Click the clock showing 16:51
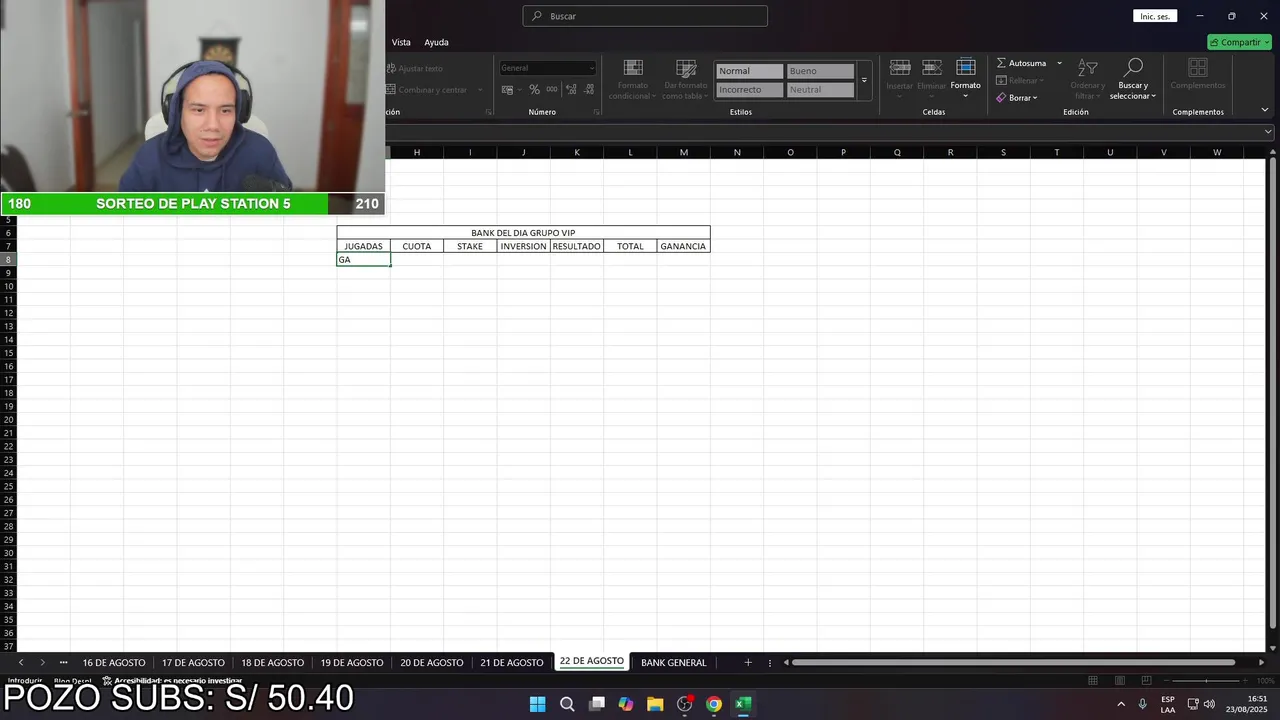The width and height of the screenshot is (1280, 720). click(x=1258, y=699)
